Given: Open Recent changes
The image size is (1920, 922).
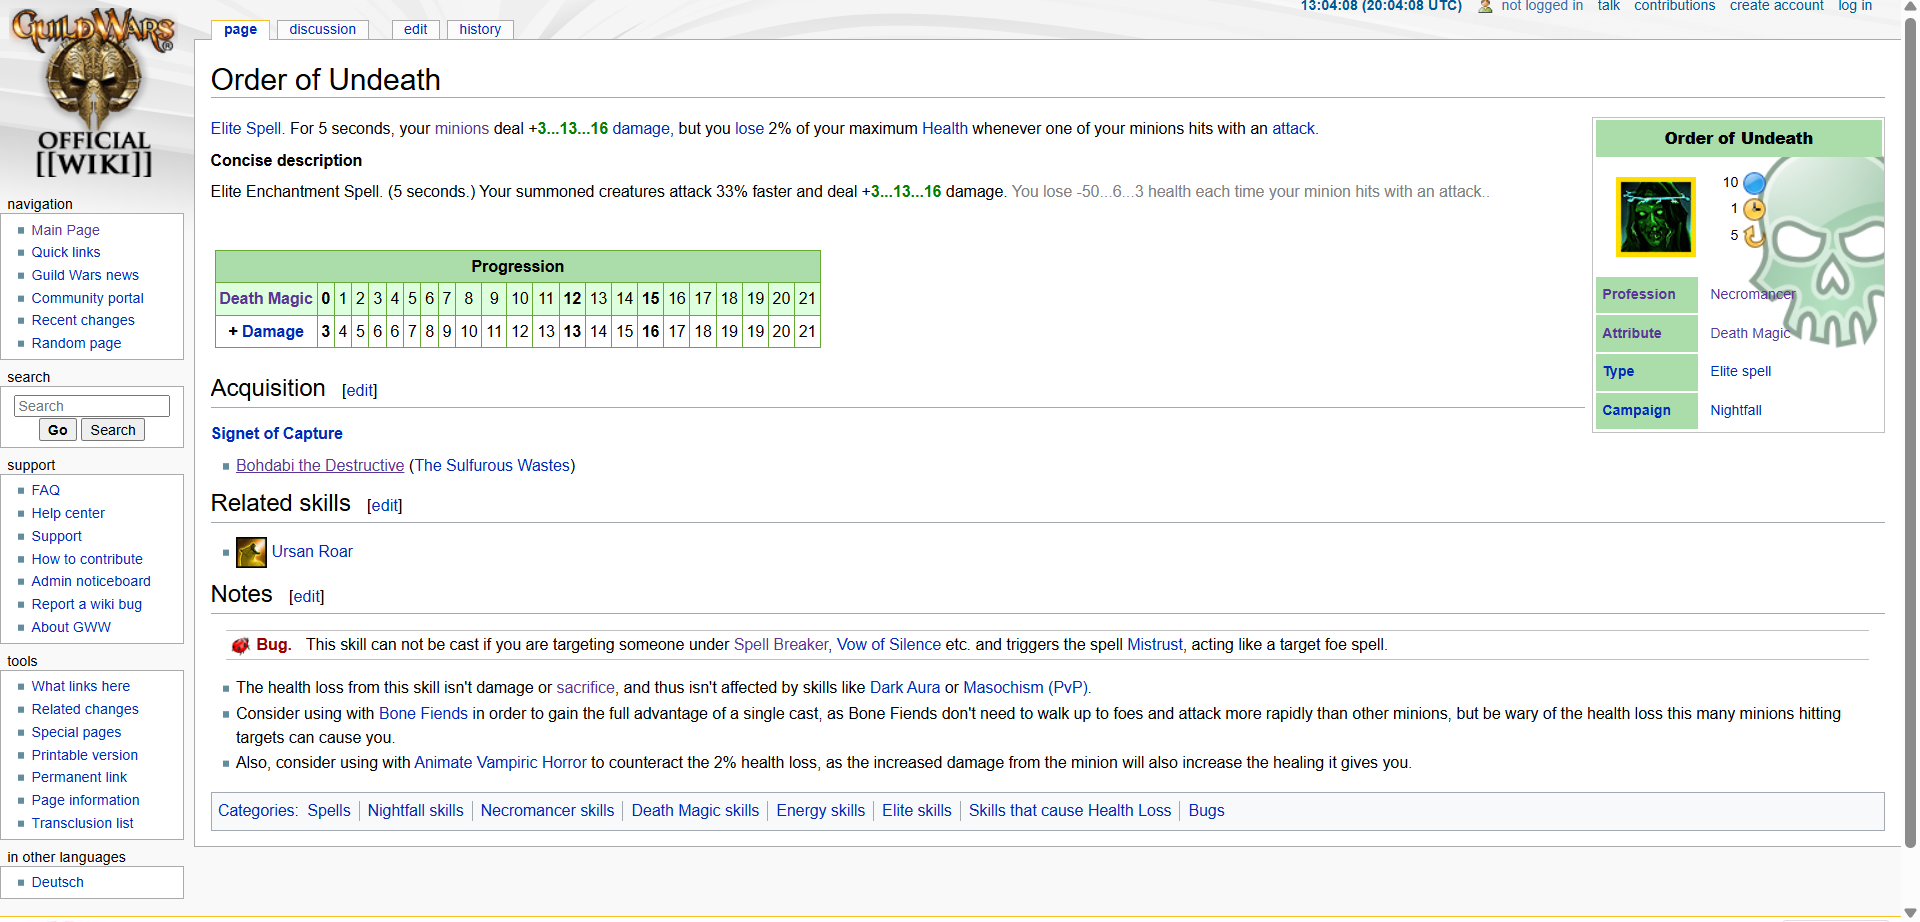Looking at the screenshot, I should (83, 320).
